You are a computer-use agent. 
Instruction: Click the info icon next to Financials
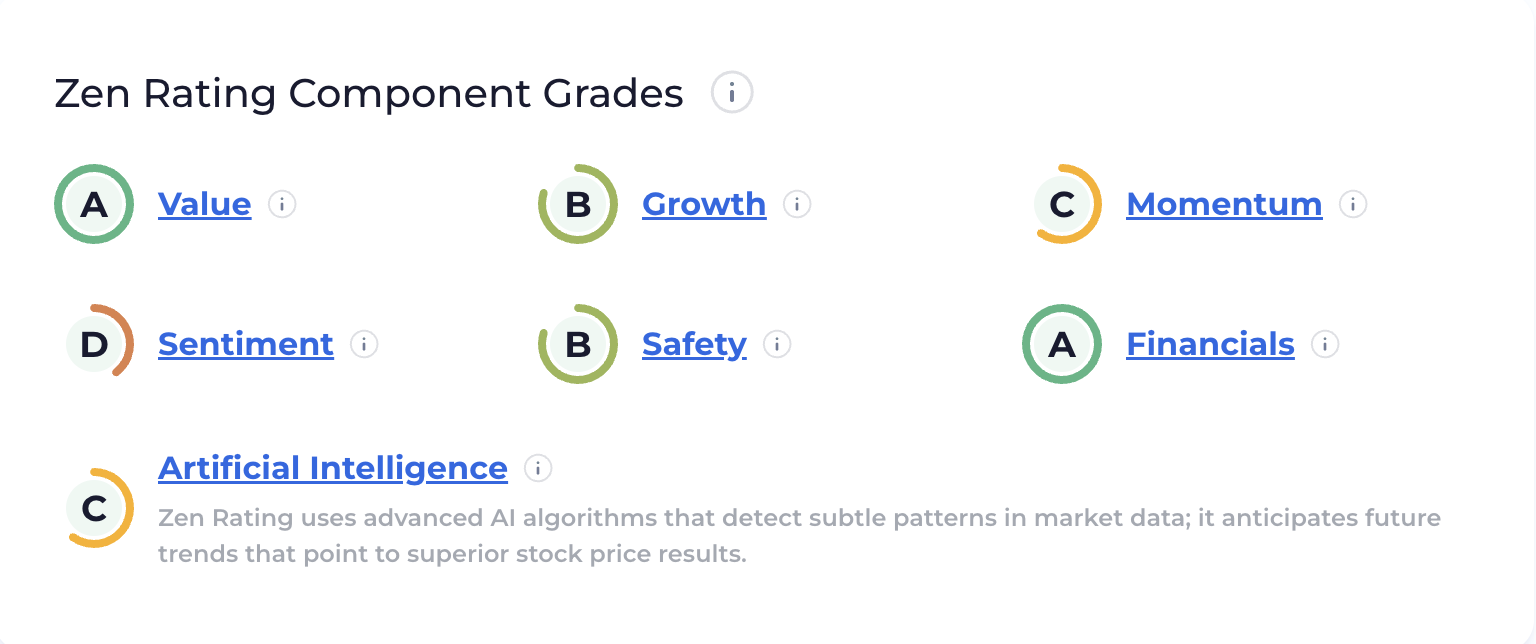(1325, 345)
